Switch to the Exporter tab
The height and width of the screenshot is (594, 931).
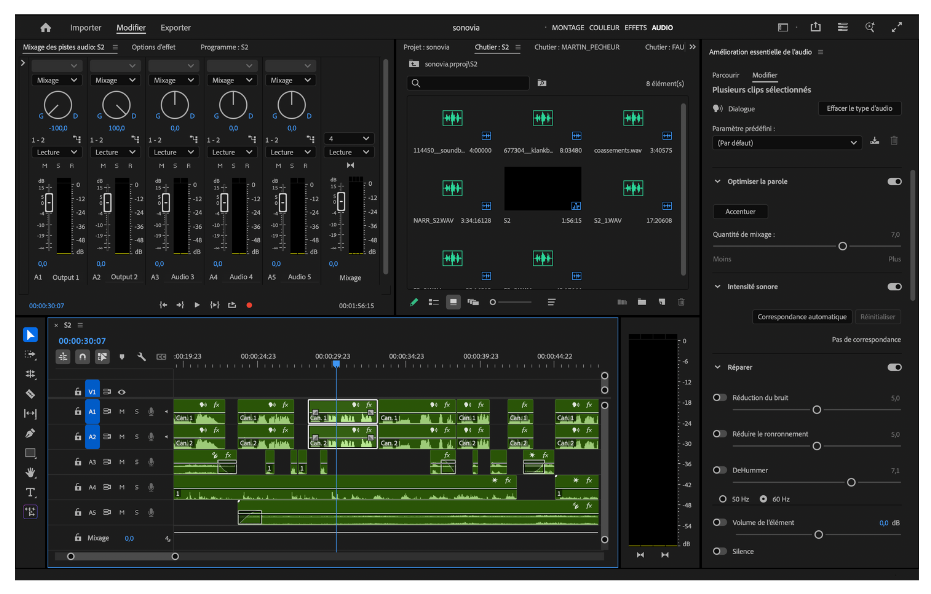click(175, 27)
